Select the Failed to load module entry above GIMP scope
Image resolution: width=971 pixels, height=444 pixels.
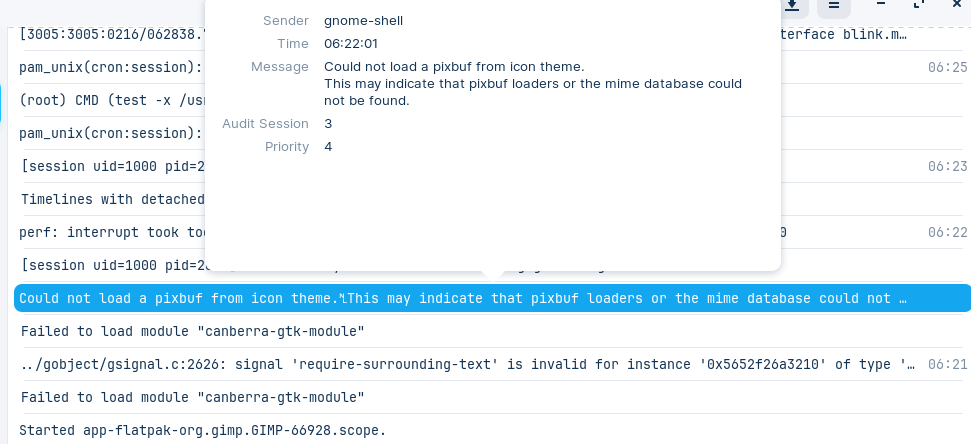point(492,397)
